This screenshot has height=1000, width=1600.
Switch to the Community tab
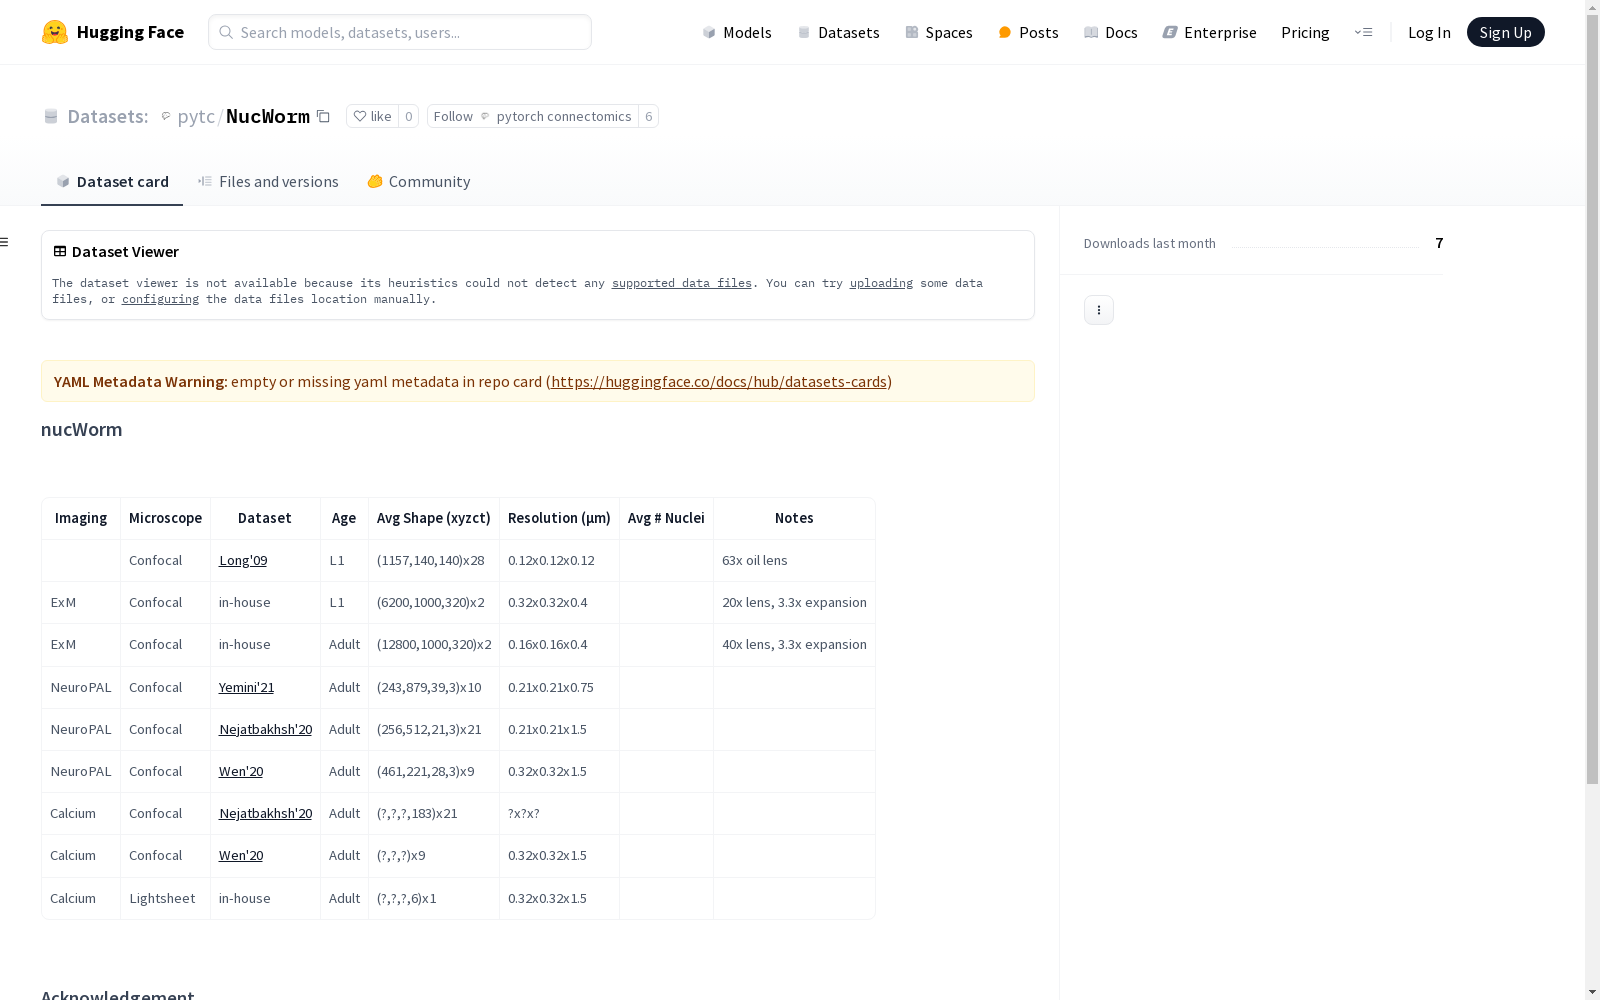click(x=418, y=181)
